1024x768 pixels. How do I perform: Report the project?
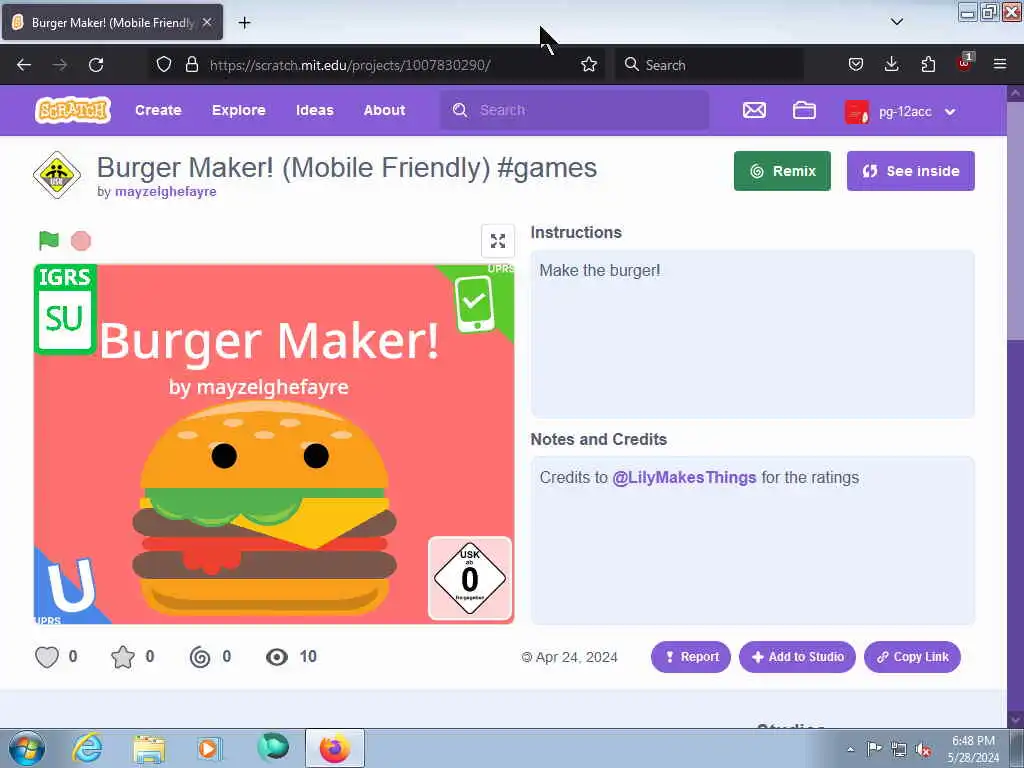pyautogui.click(x=691, y=657)
